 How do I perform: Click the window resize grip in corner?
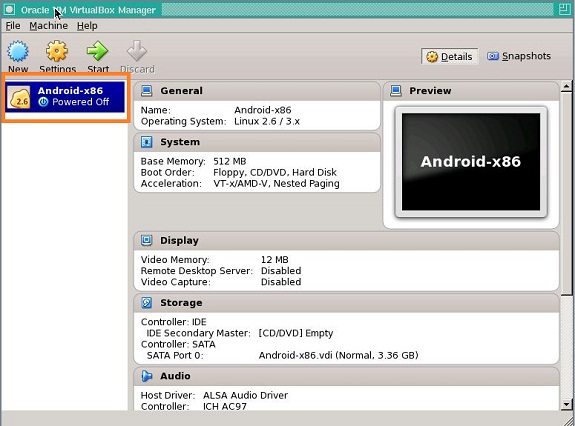(569, 421)
